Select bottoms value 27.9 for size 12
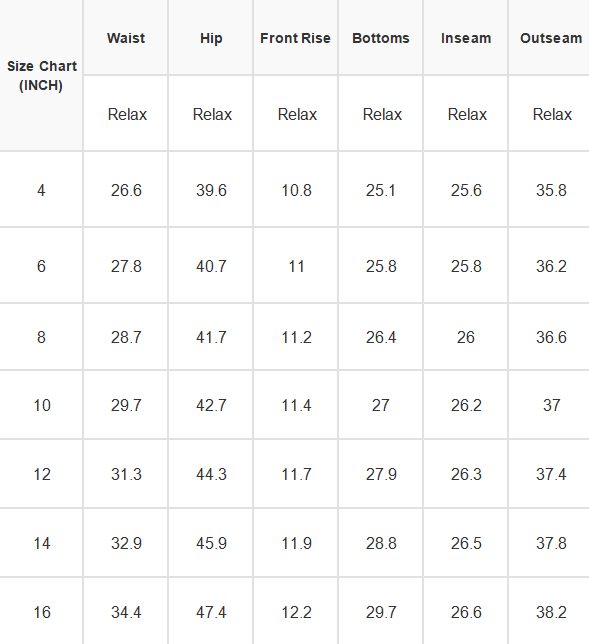 (x=381, y=474)
